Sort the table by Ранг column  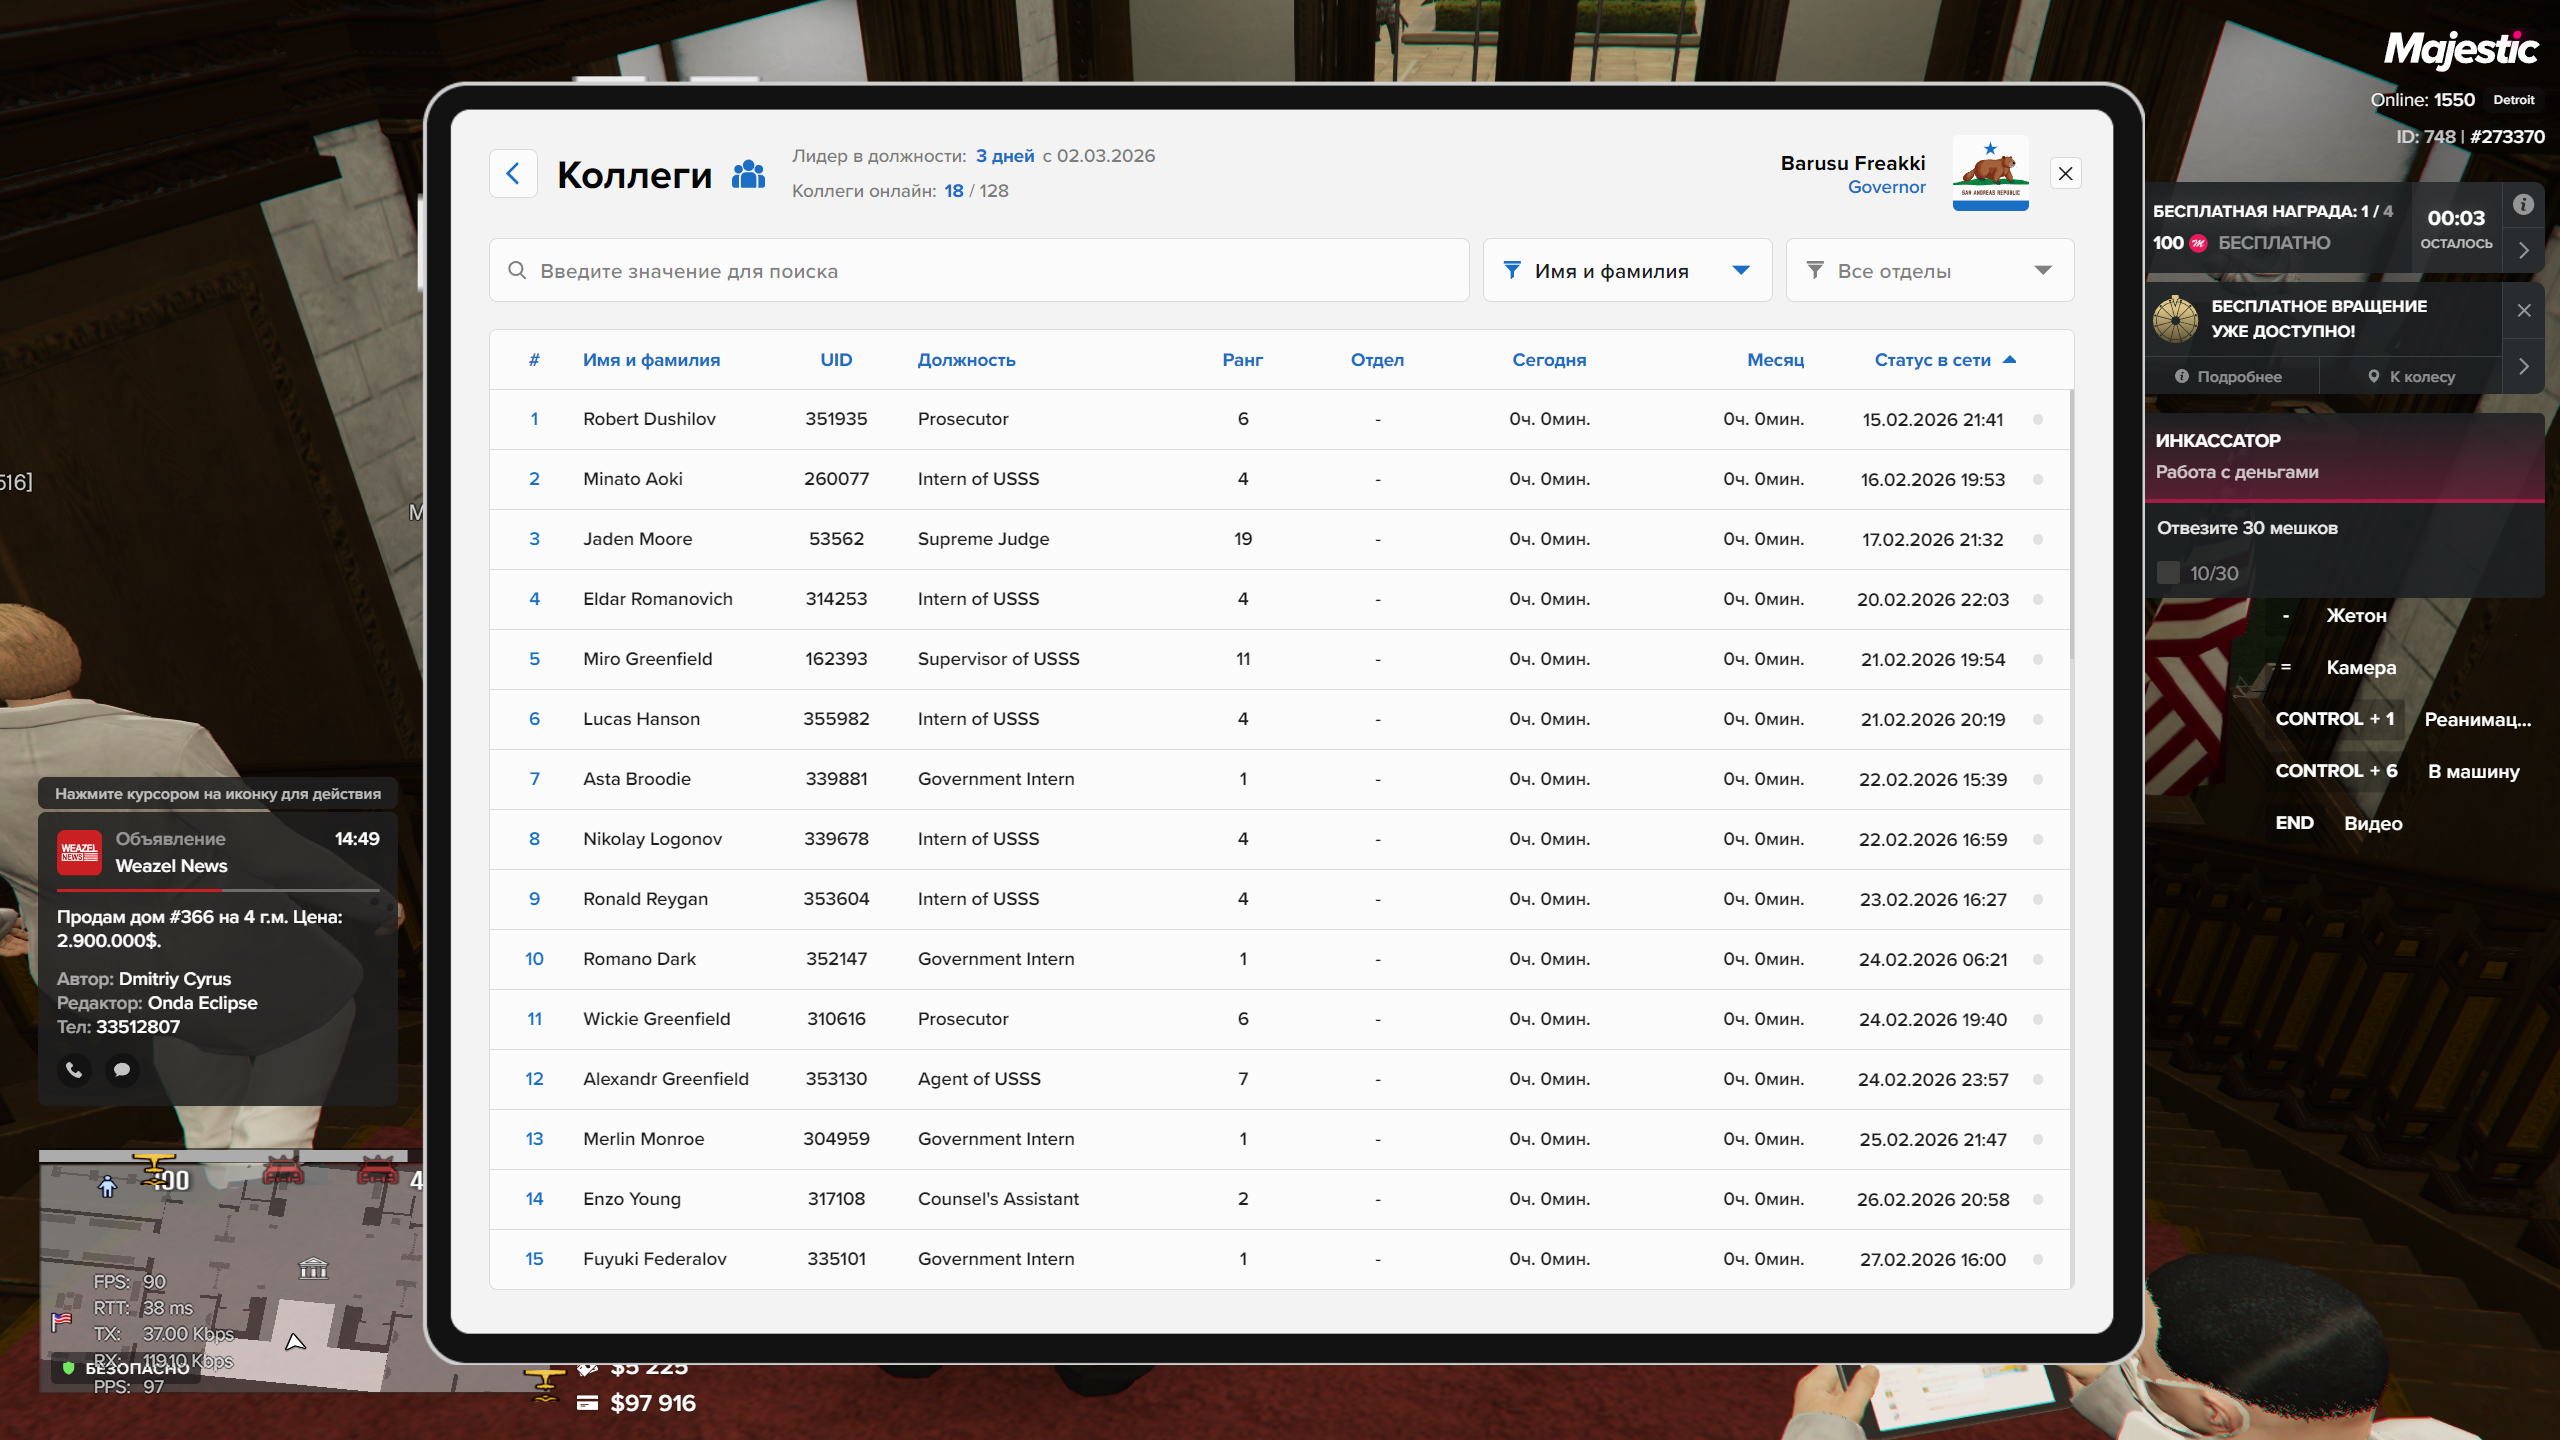pos(1242,360)
